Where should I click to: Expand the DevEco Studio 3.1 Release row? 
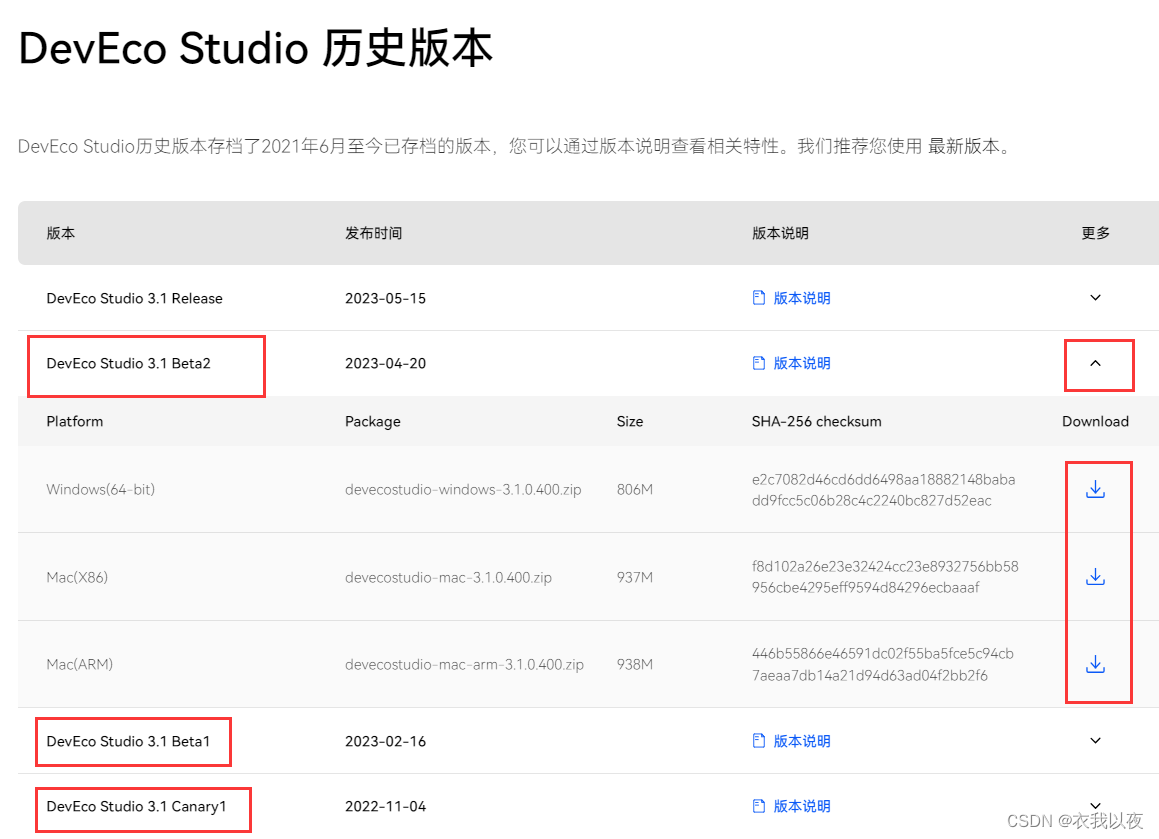point(1095,298)
